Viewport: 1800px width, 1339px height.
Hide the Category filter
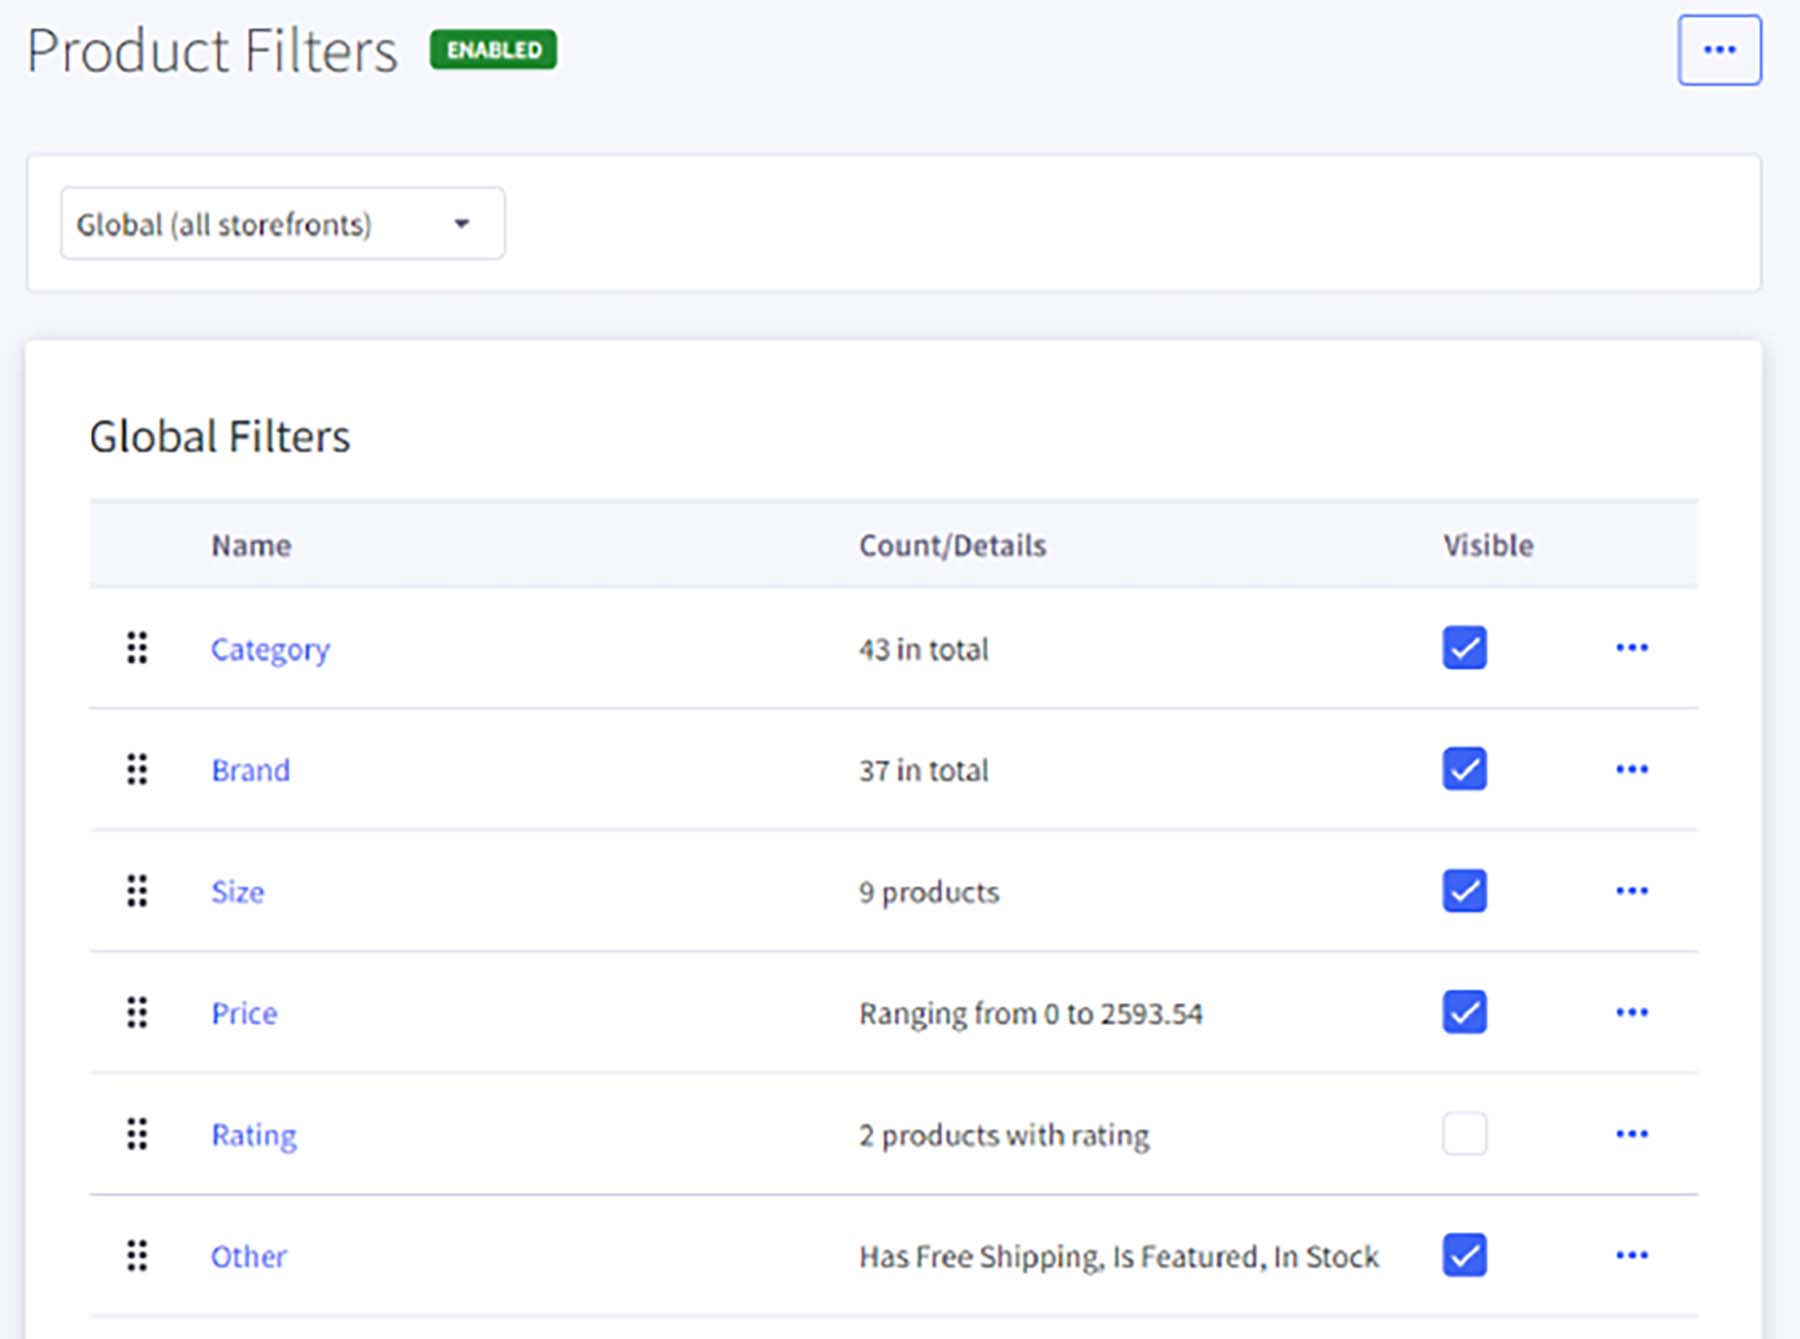[1463, 648]
